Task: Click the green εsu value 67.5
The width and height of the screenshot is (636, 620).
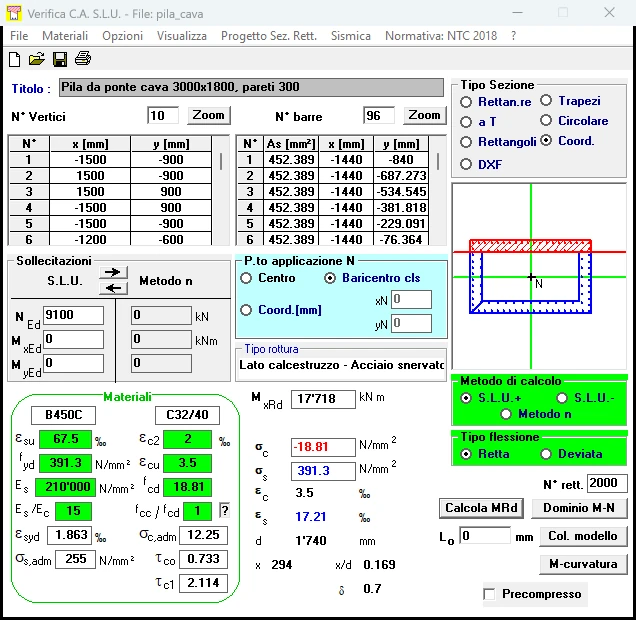Action: click(65, 439)
